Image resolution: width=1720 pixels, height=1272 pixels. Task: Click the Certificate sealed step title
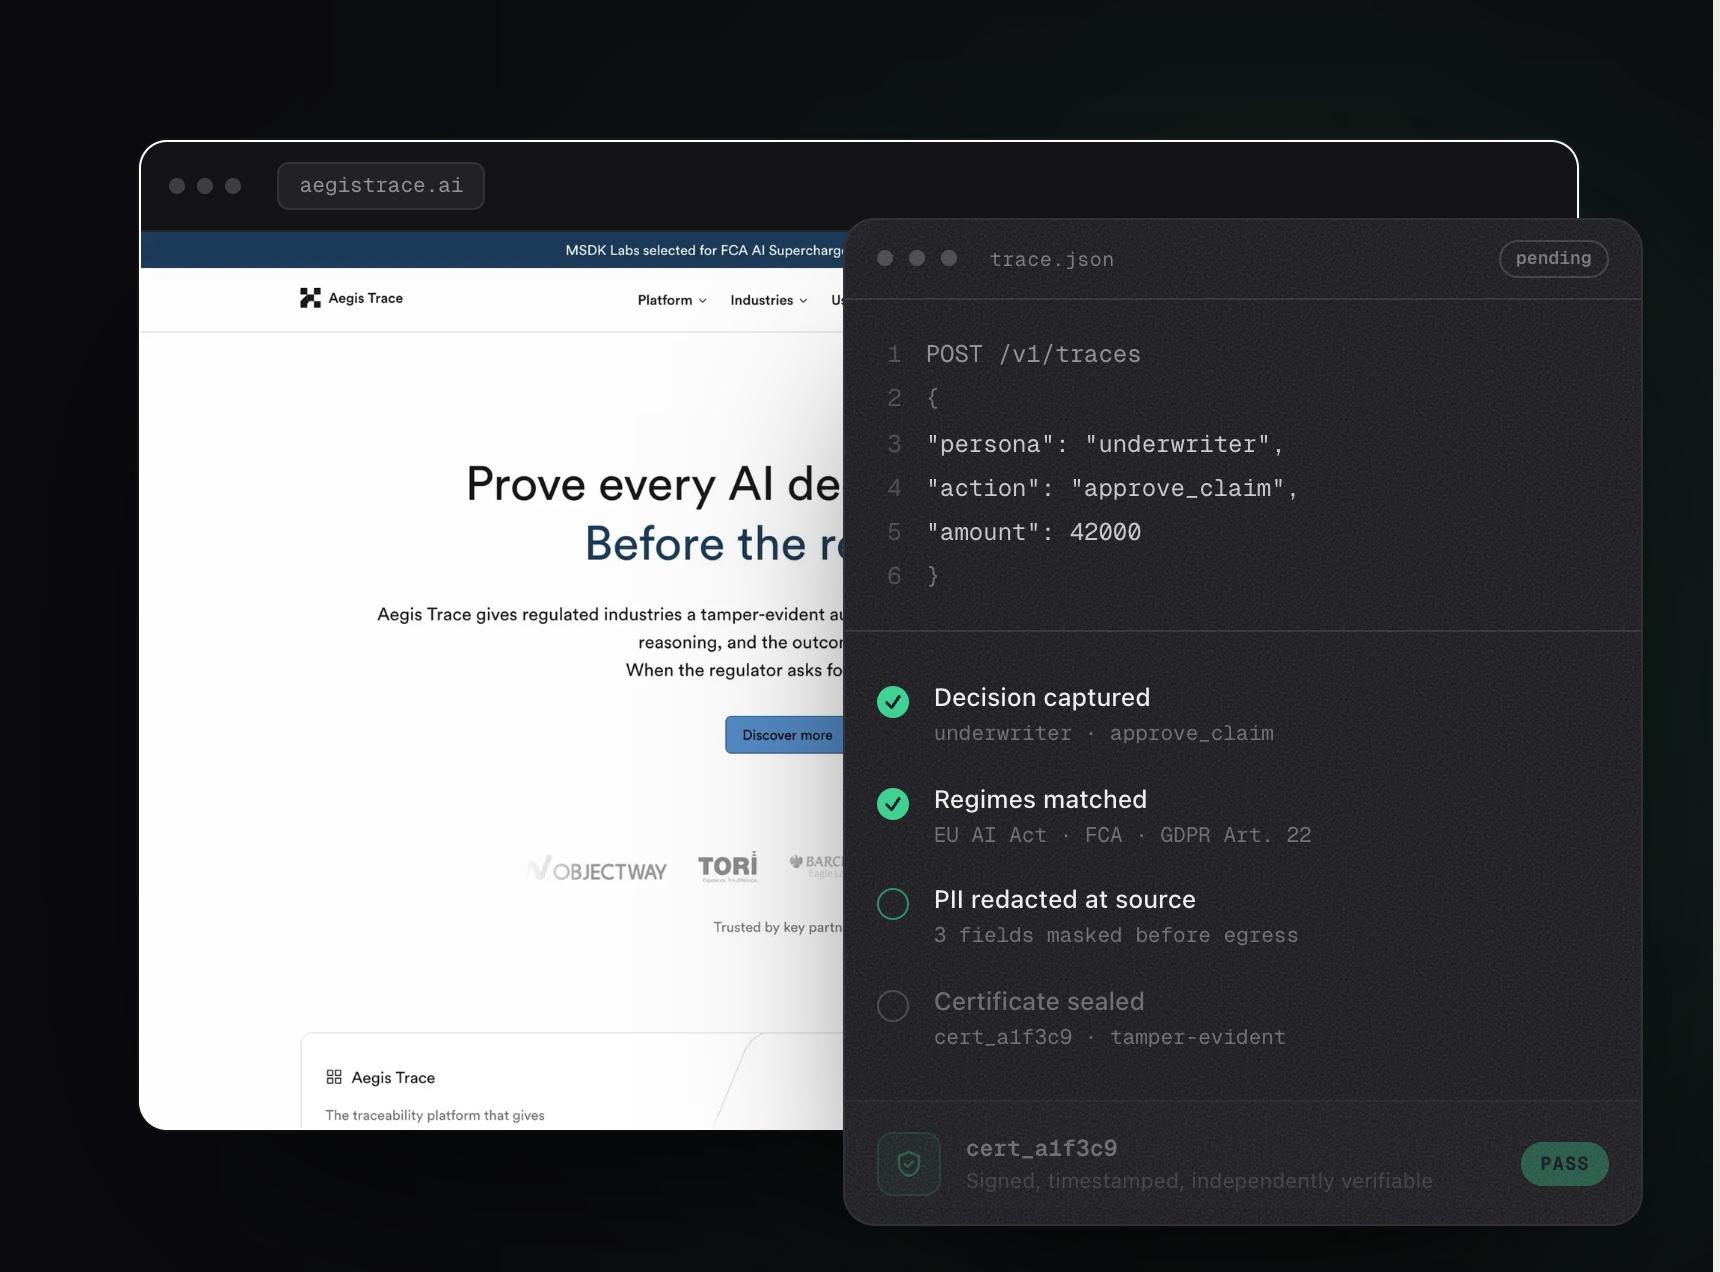1039,1001
